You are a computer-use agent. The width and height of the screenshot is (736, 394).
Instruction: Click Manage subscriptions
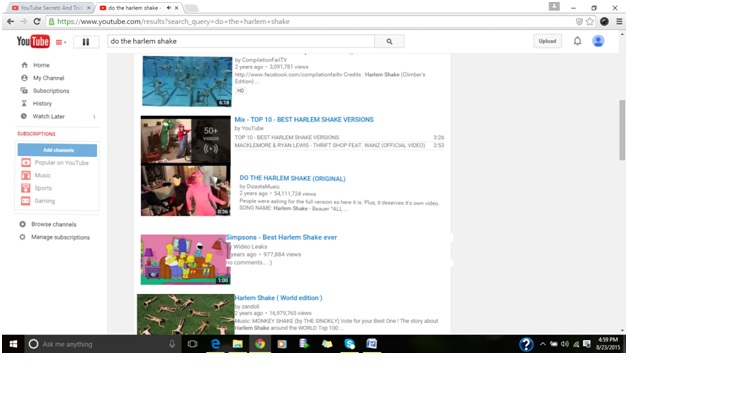pyautogui.click(x=60, y=237)
